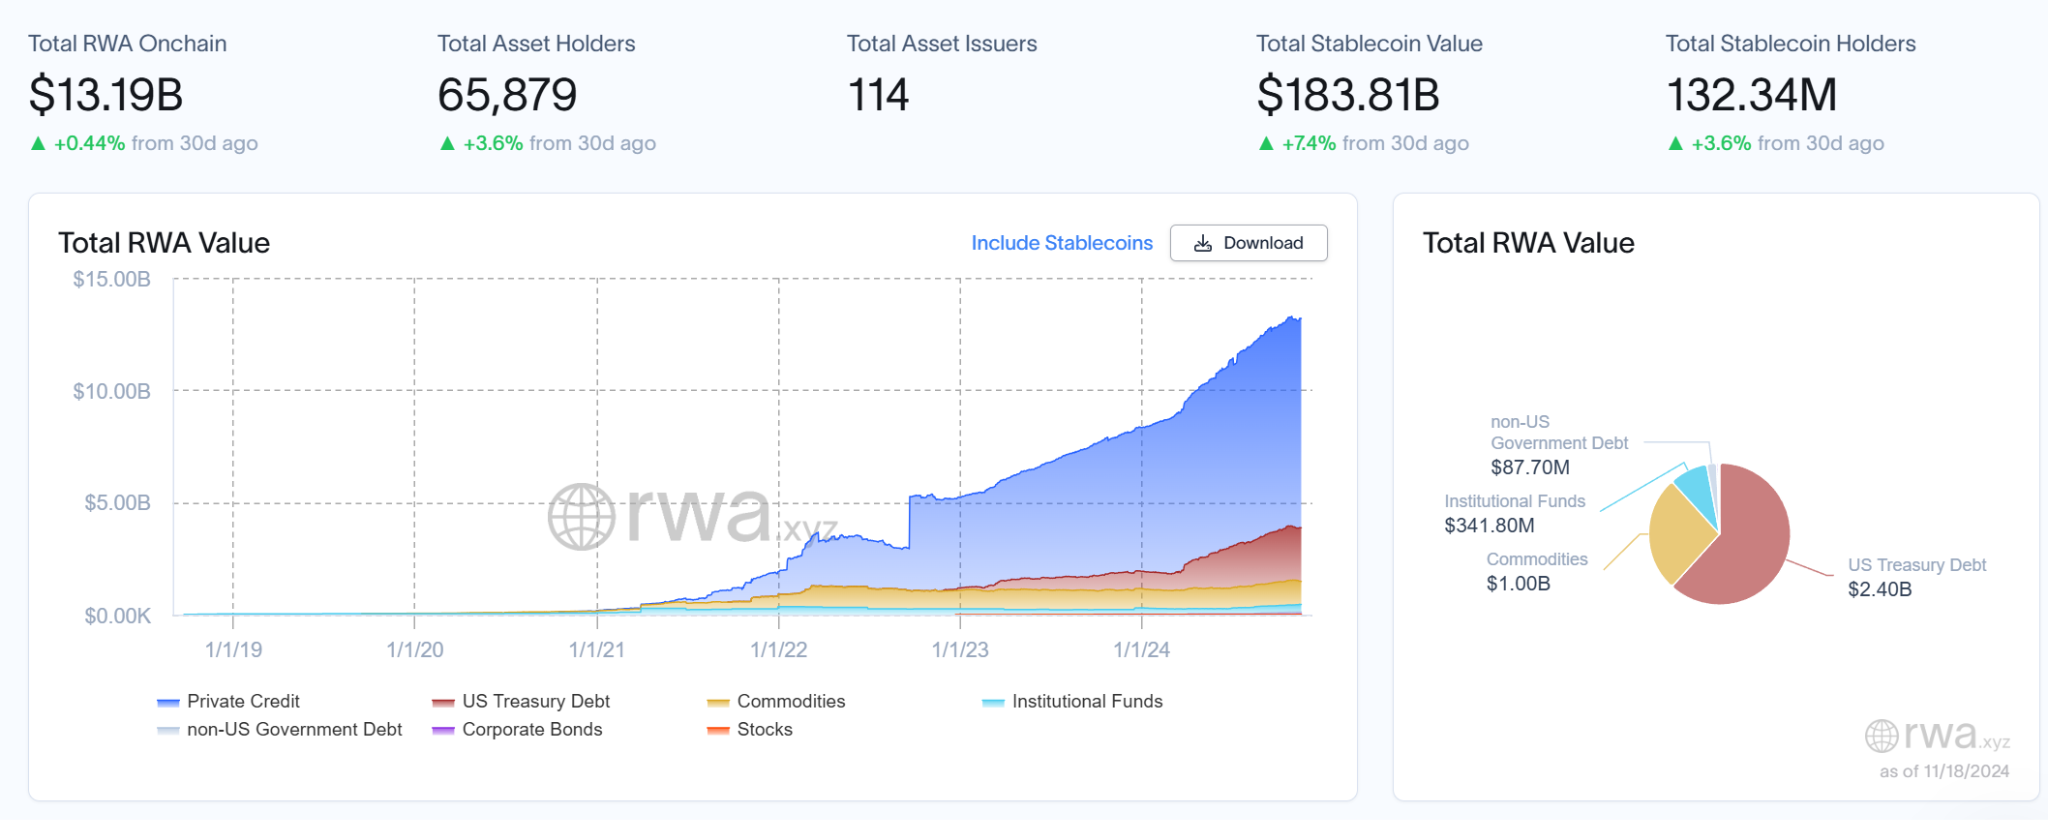Click the Total Asset Holders value 65,879
The width and height of the screenshot is (2048, 820).
[x=507, y=96]
